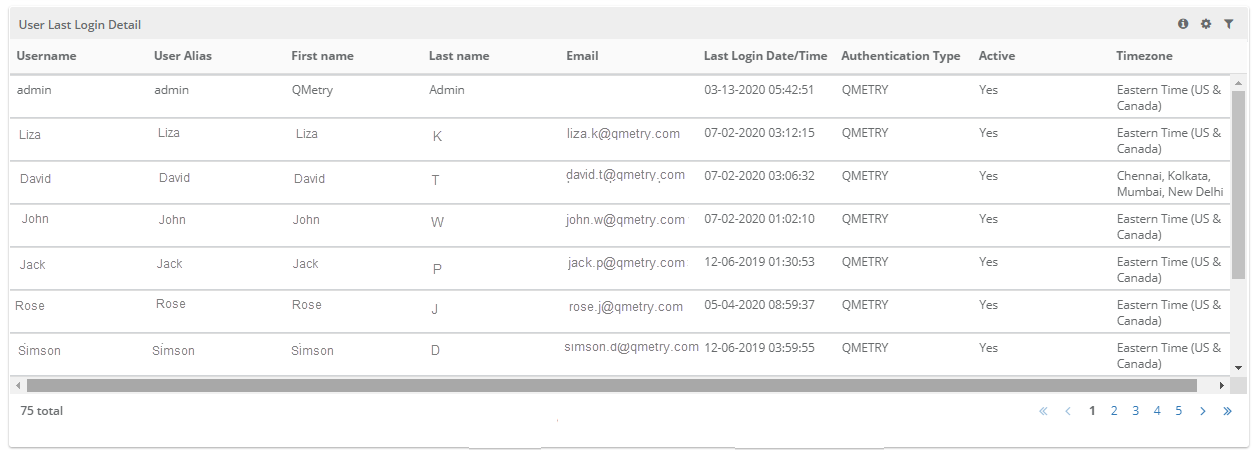The width and height of the screenshot is (1254, 450).
Task: Sort by the Last name column header
Action: 459,56
